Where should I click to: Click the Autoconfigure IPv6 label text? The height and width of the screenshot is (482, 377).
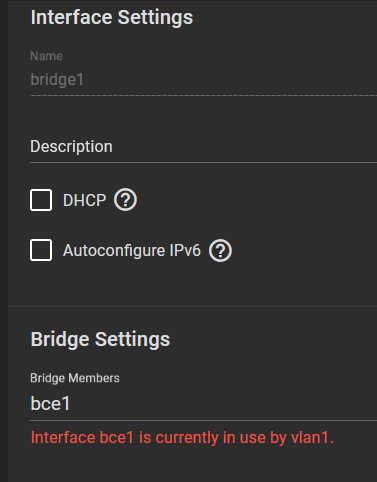point(132,250)
